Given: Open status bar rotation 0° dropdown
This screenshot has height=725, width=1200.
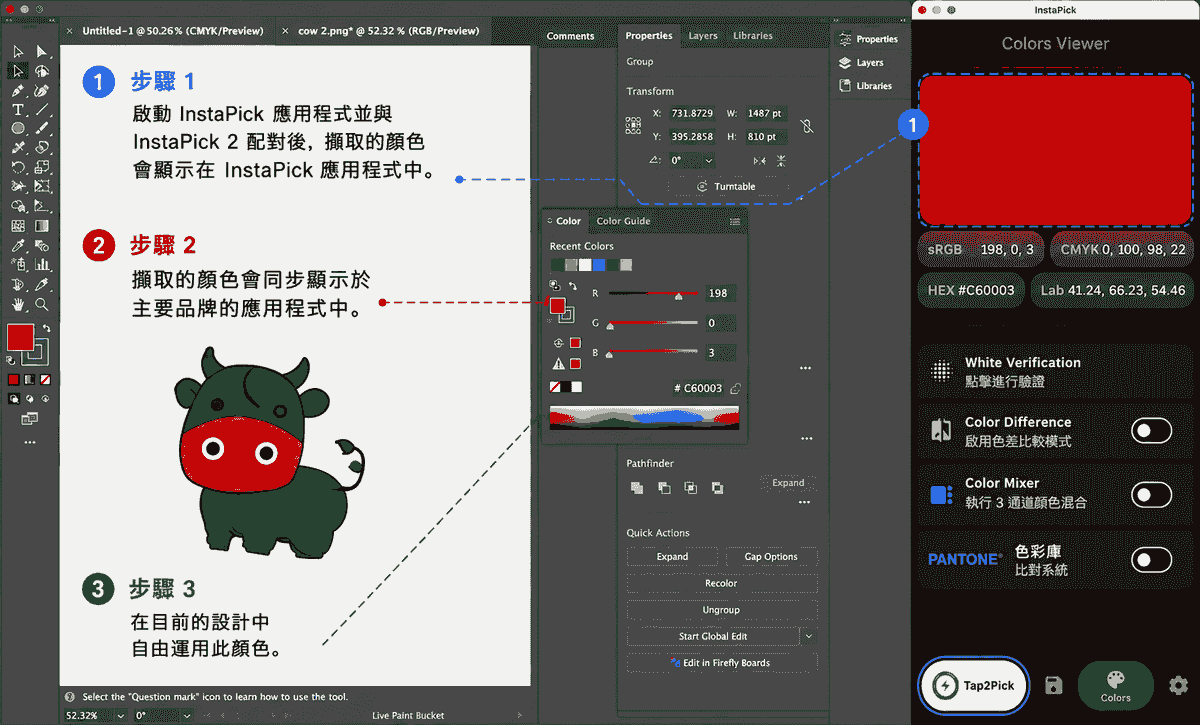Looking at the screenshot, I should pyautogui.click(x=186, y=715).
